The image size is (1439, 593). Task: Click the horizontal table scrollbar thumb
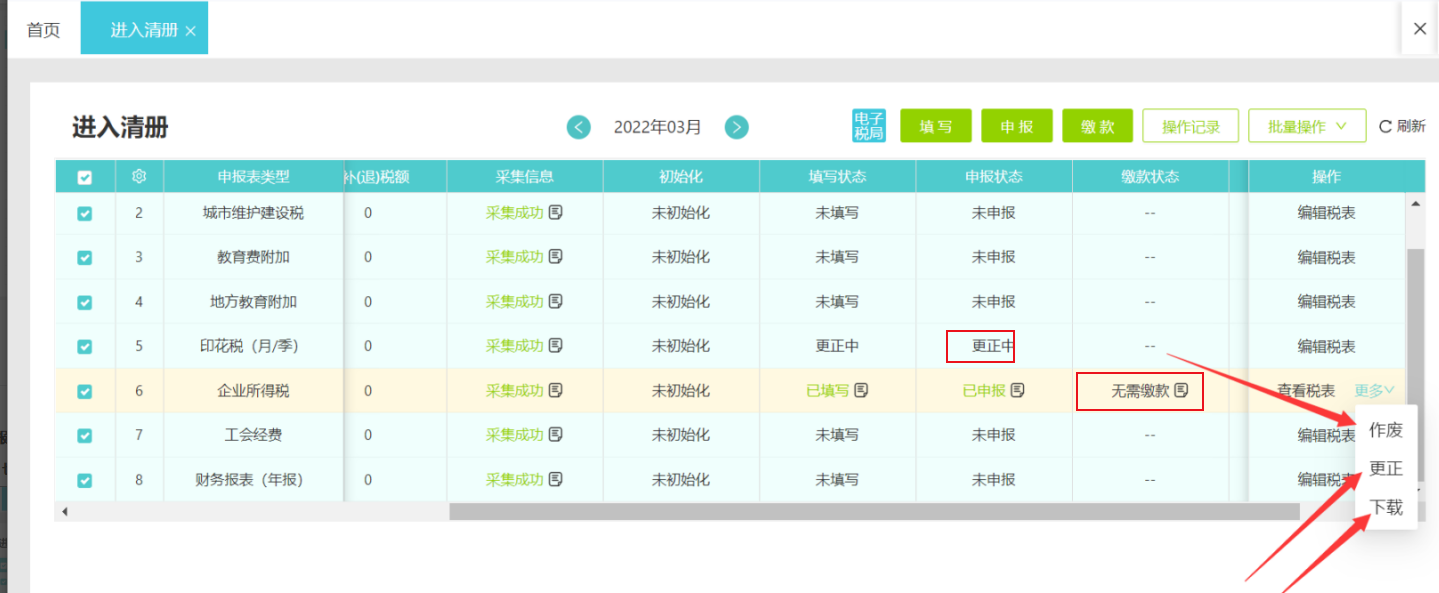tap(873, 511)
